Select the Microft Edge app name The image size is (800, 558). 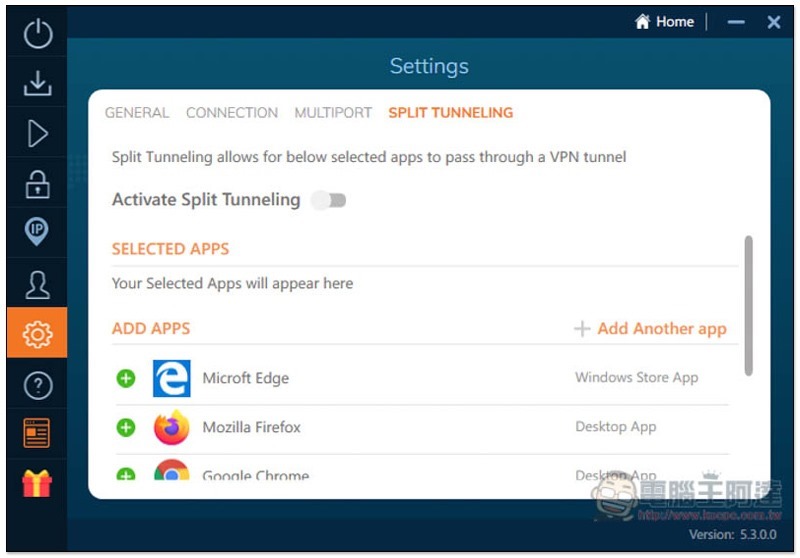[246, 378]
